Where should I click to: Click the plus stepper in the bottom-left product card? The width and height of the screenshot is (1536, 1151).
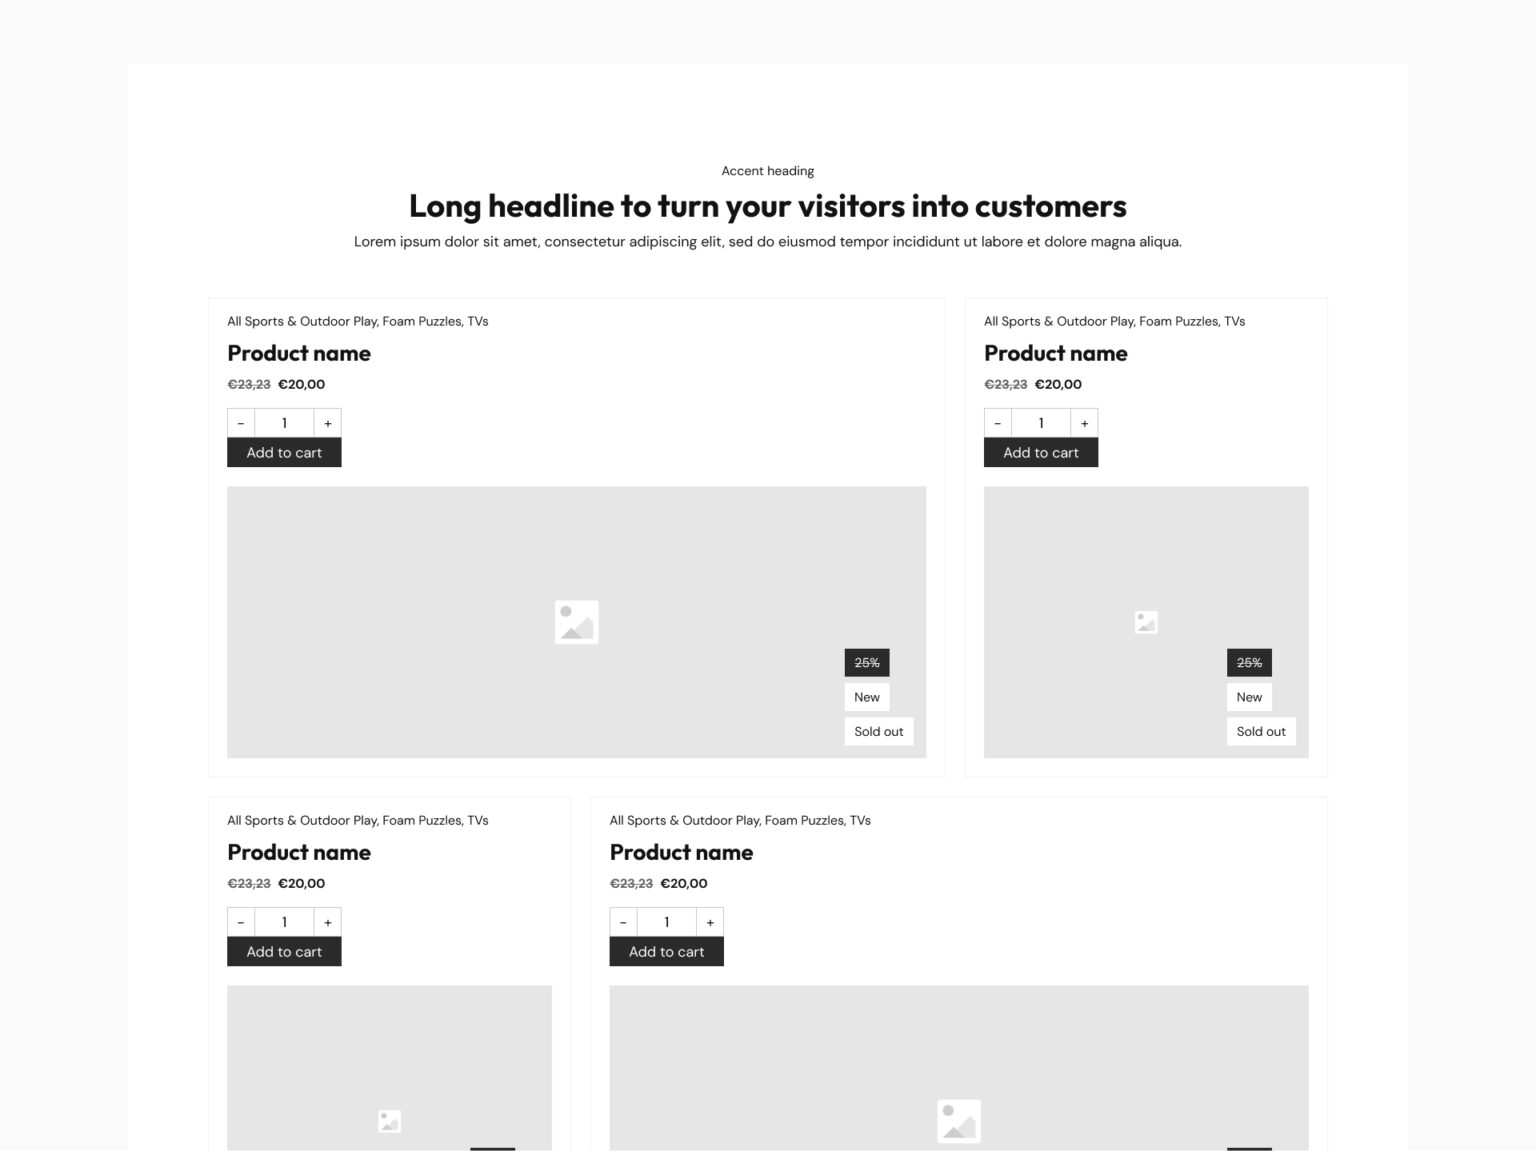point(328,922)
